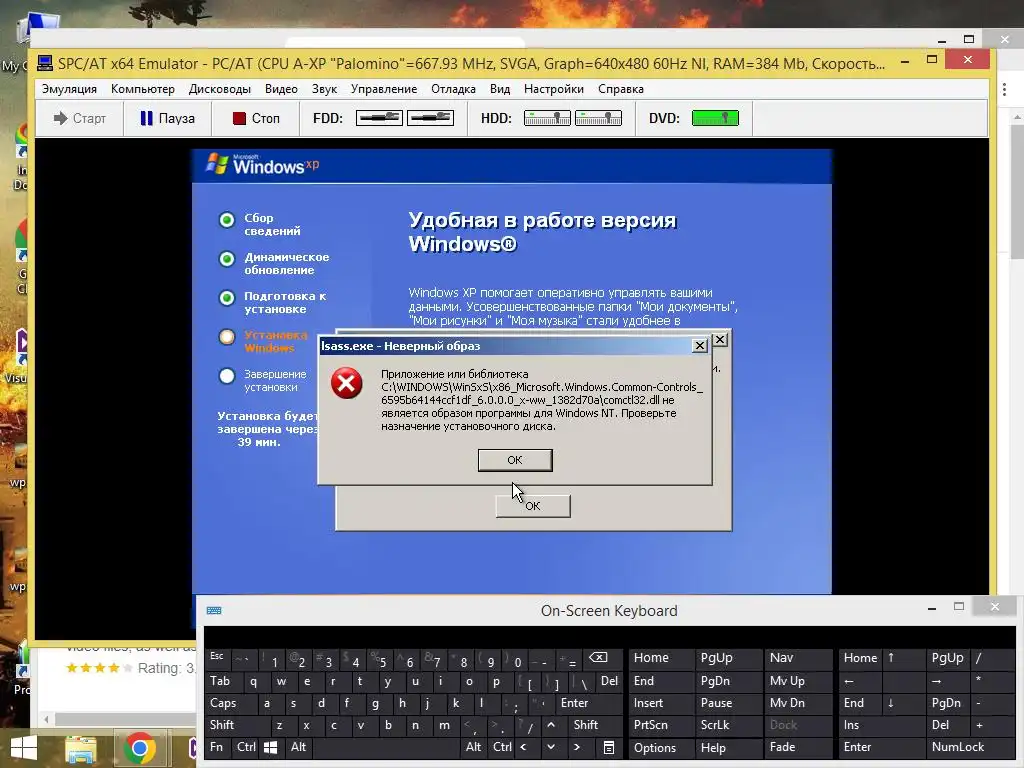Click the background page horizontal scrollbar left arrow

point(46,719)
